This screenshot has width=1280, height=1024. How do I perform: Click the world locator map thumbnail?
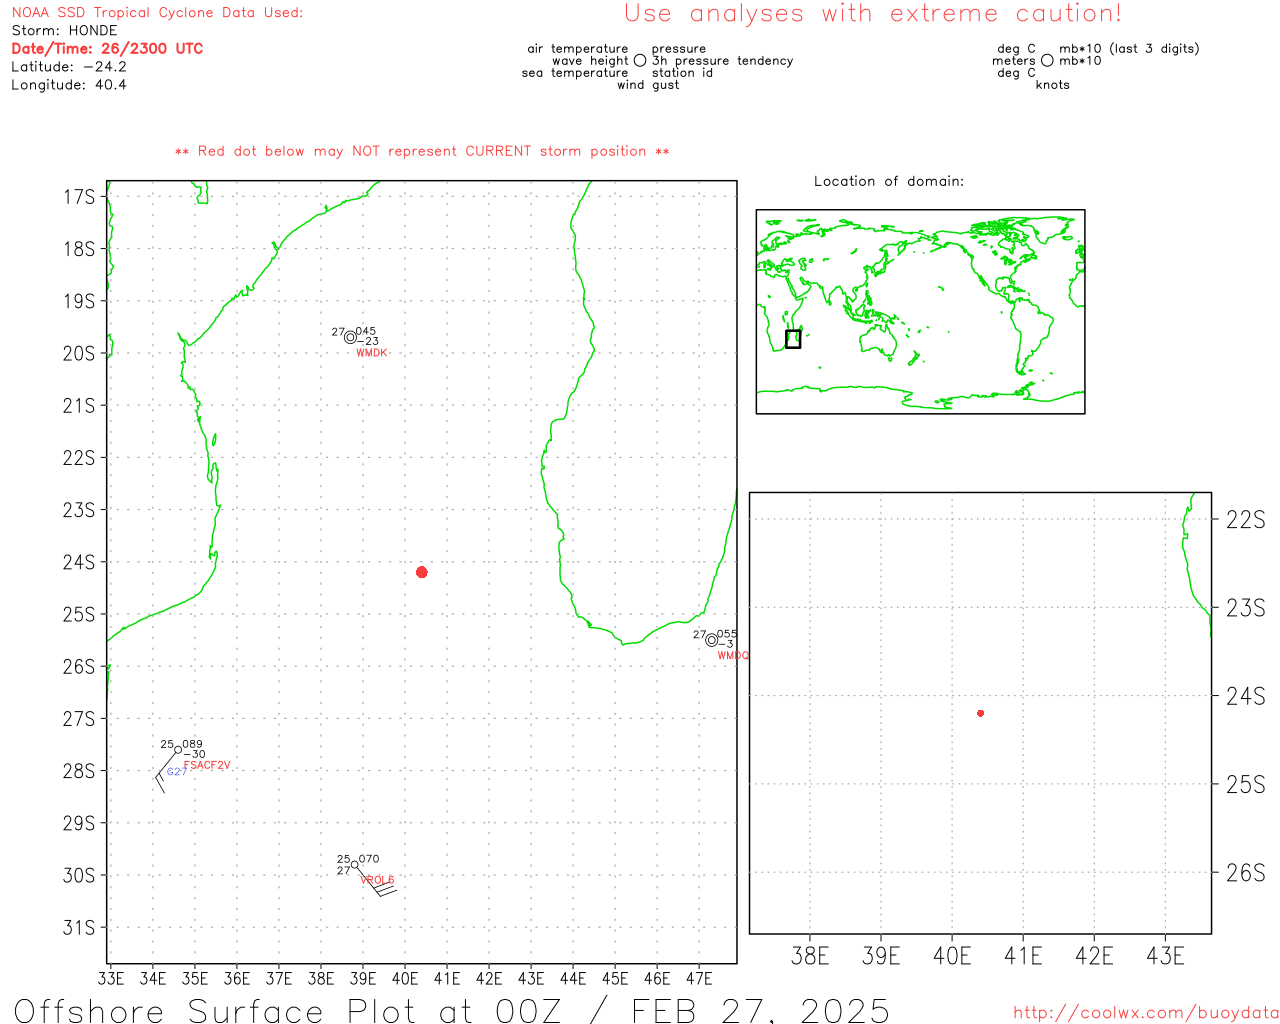click(920, 312)
